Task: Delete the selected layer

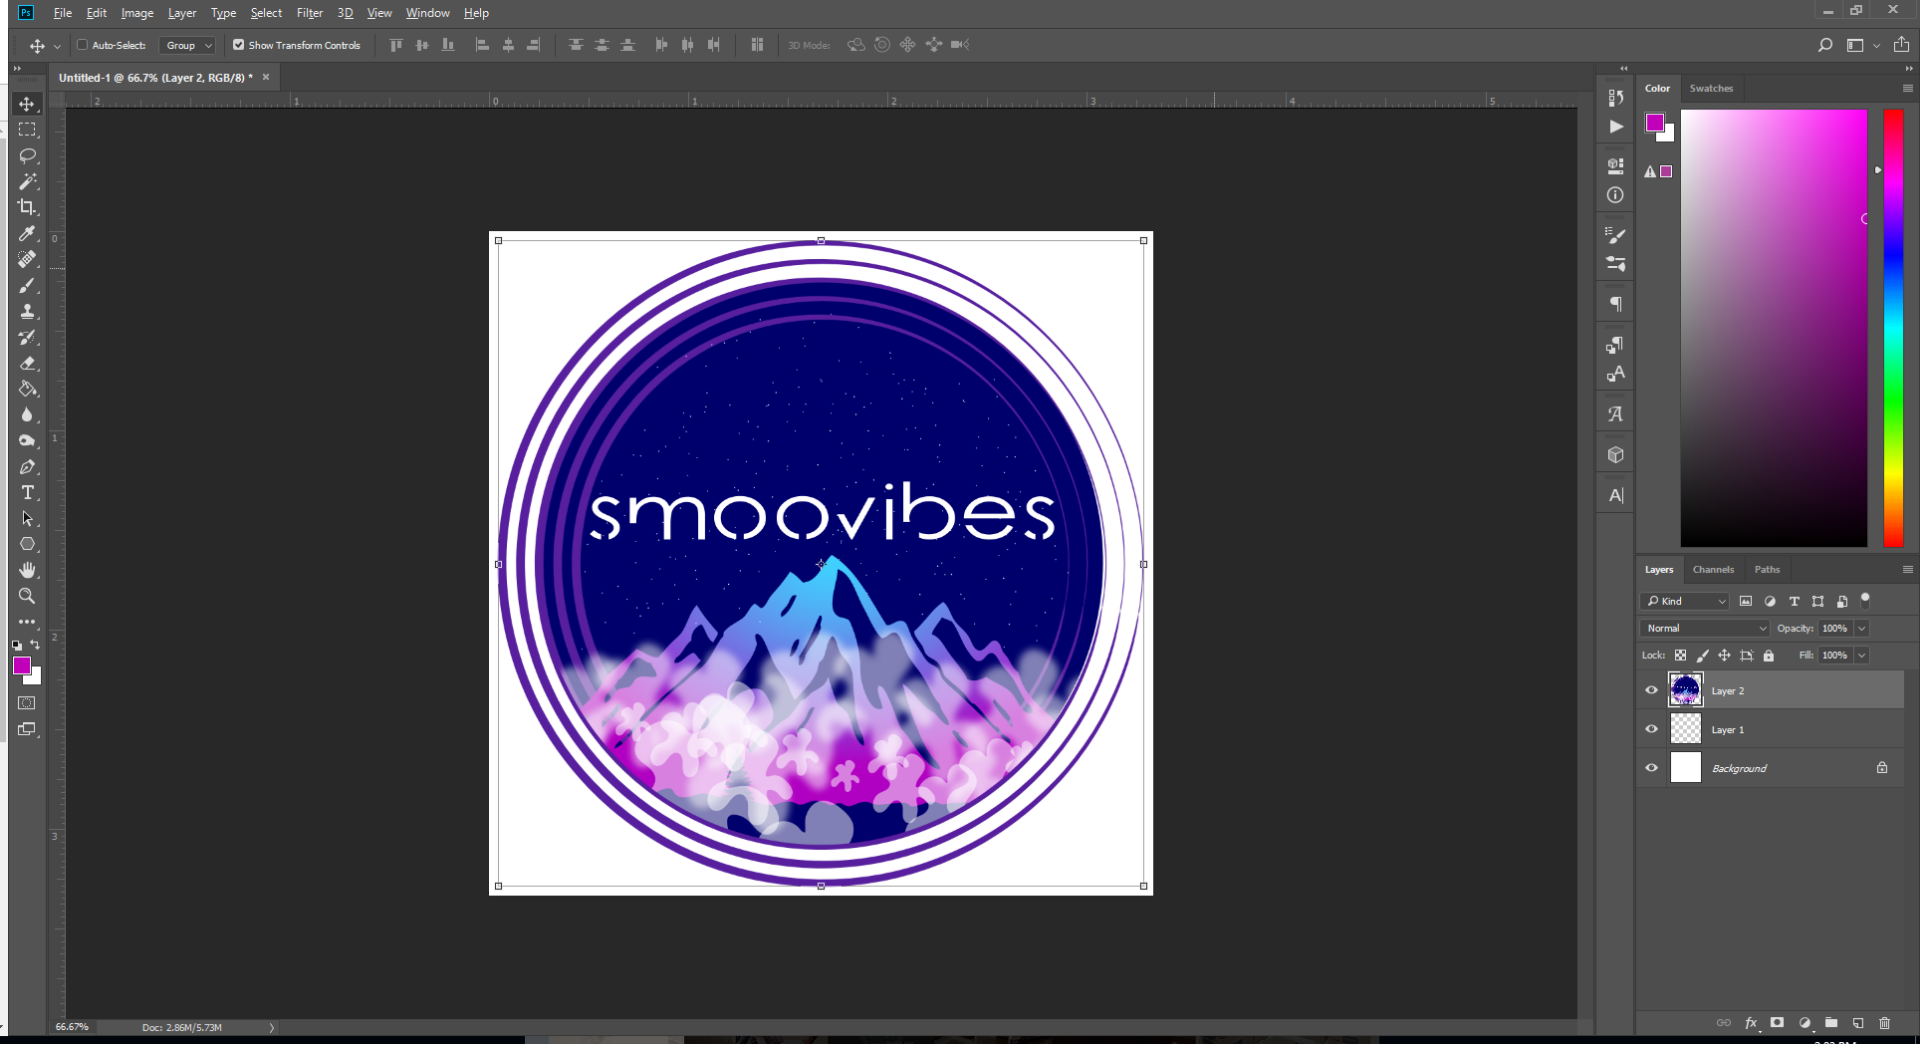Action: click(1886, 1023)
